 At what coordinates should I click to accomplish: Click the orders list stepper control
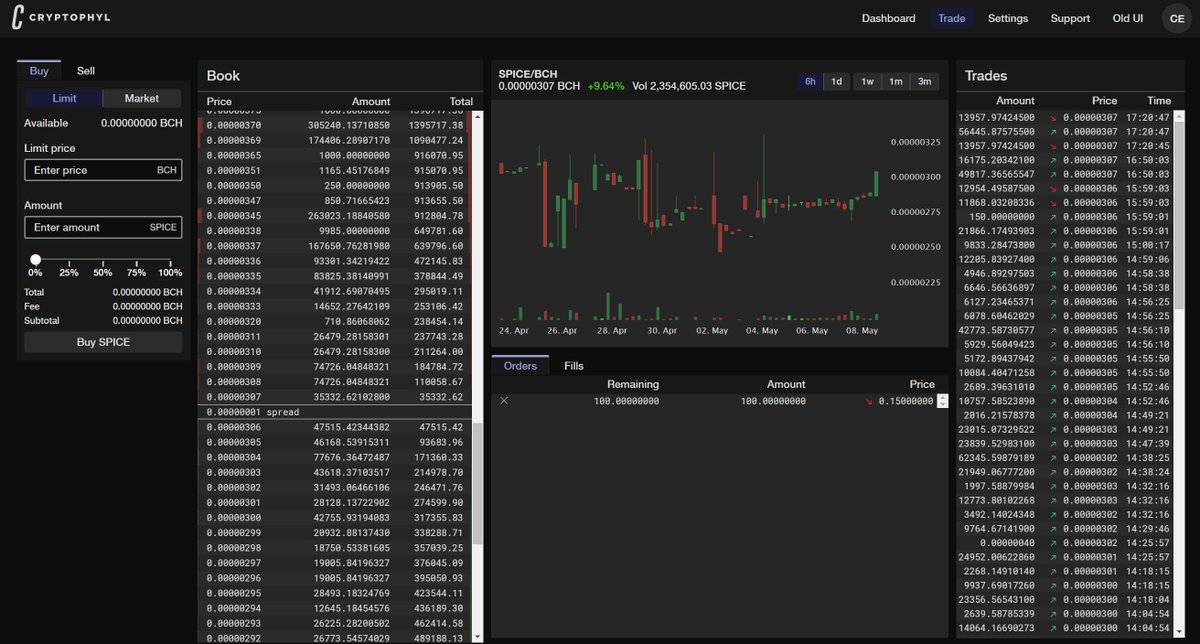click(942, 401)
